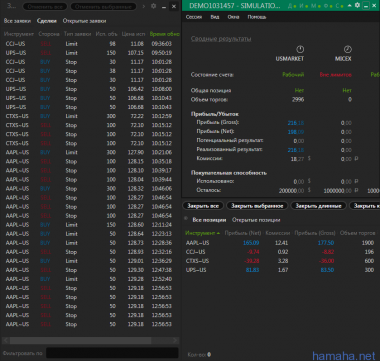Click the MICEX clock icon
The image size is (380, 361).
tap(348, 49)
